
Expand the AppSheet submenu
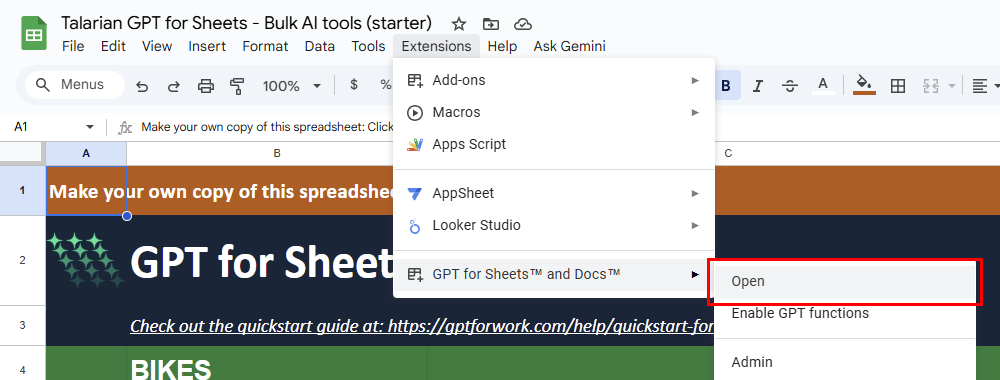pyautogui.click(x=554, y=193)
